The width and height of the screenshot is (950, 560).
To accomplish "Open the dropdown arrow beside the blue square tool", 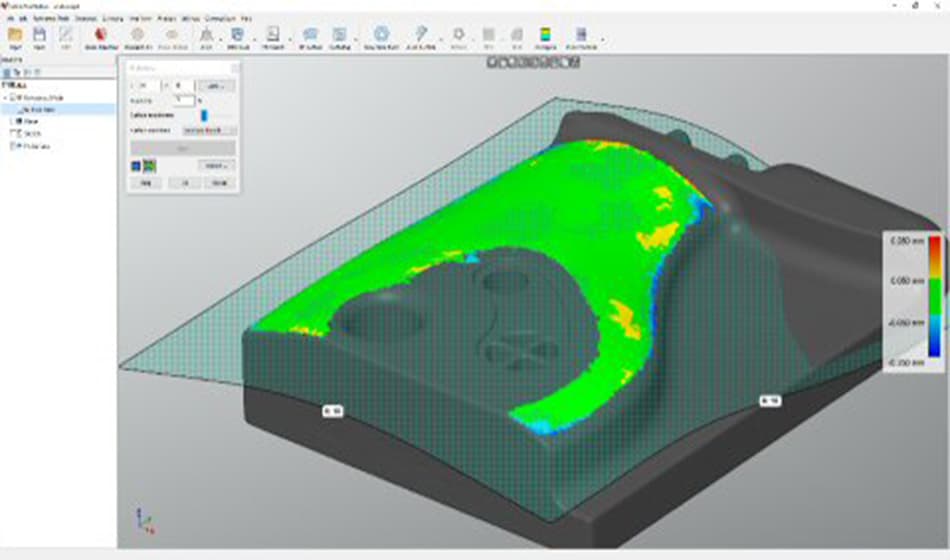I will coord(356,39).
